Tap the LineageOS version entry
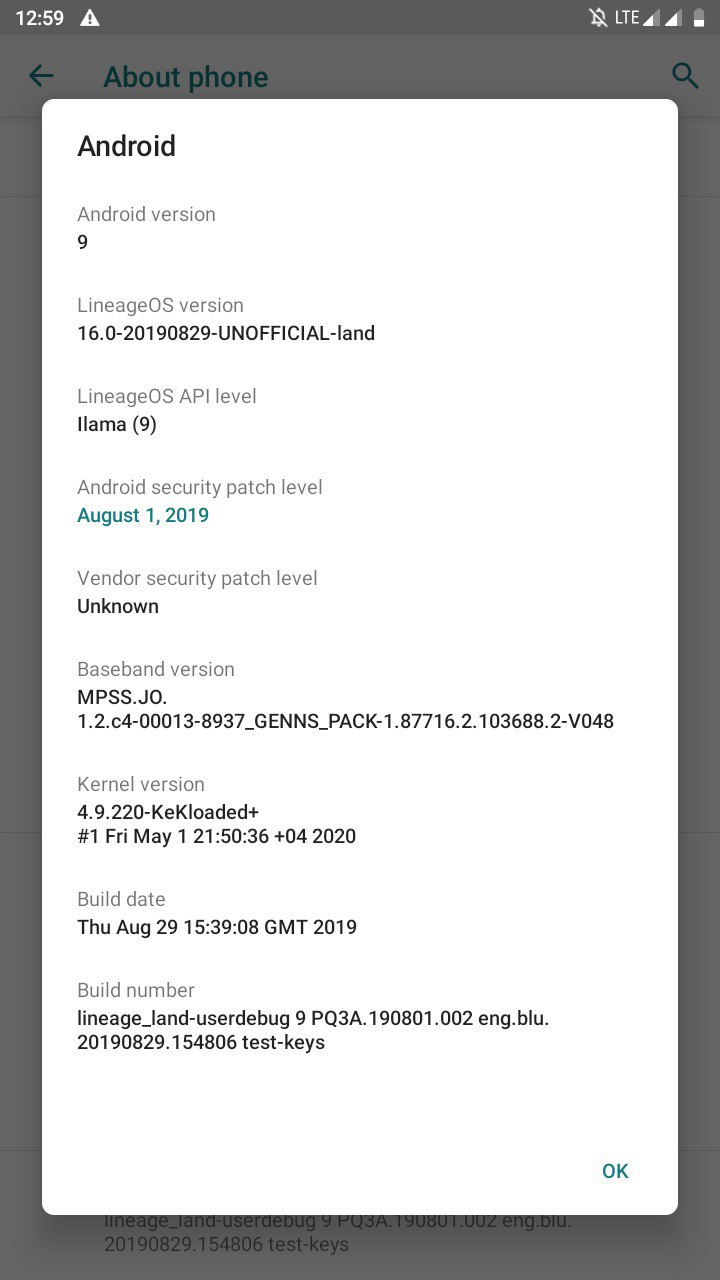The width and height of the screenshot is (720, 1280). click(360, 319)
